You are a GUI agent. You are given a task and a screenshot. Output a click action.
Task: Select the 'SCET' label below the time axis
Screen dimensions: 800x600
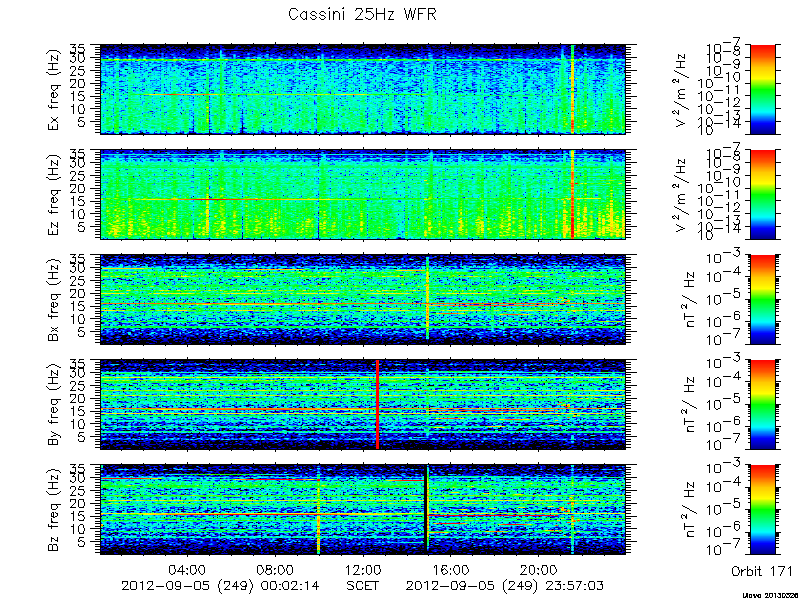pos(363,585)
